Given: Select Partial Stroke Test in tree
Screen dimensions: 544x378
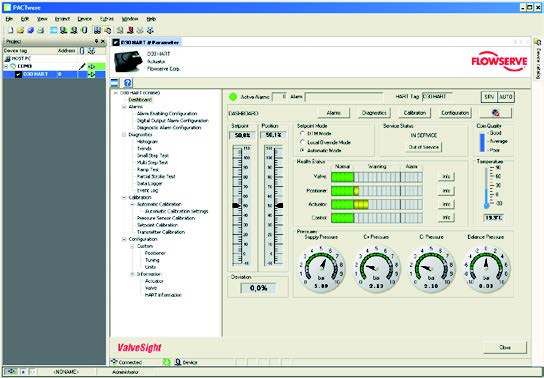Looking at the screenshot, I should pyautogui.click(x=156, y=177).
